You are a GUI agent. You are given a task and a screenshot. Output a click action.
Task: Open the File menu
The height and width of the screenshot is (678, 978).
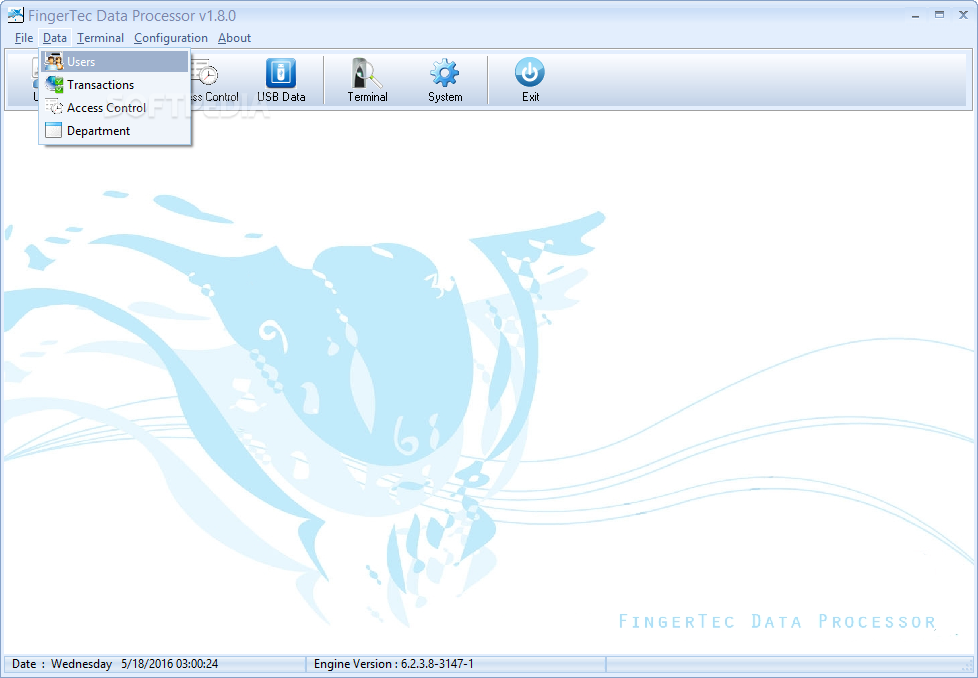(24, 38)
